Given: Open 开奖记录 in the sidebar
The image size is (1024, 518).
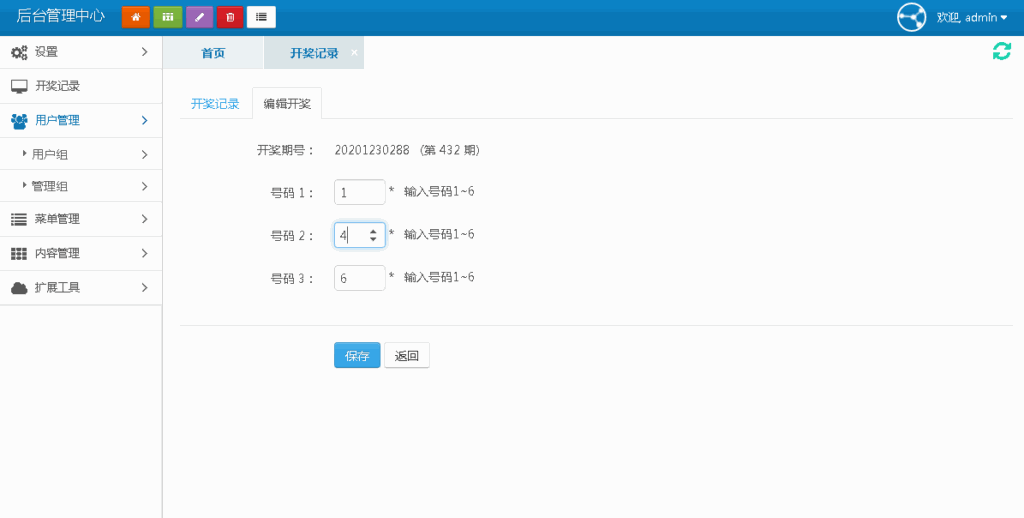Looking at the screenshot, I should pos(81,86).
